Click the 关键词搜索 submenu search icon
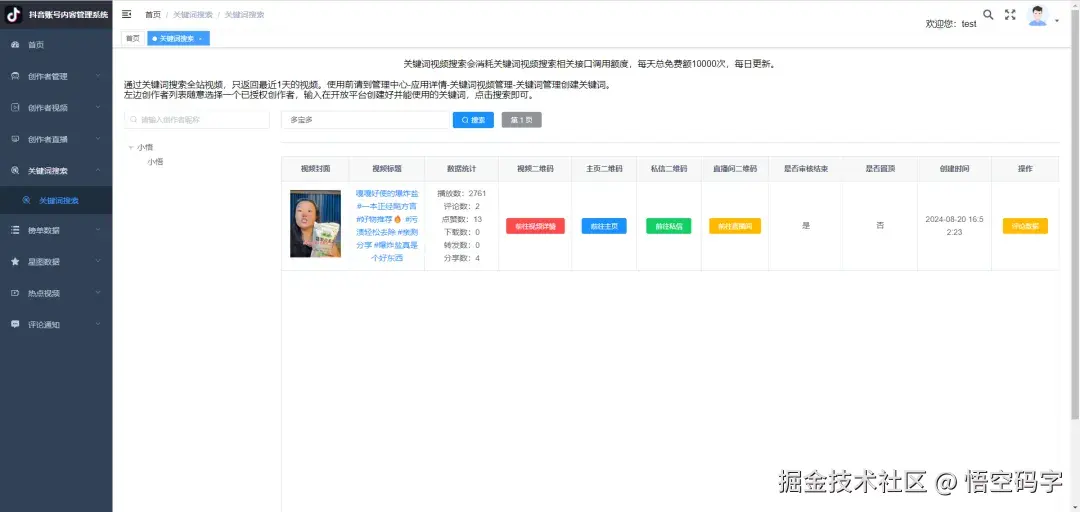Screen dimensions: 1080x512 [x=27, y=201]
